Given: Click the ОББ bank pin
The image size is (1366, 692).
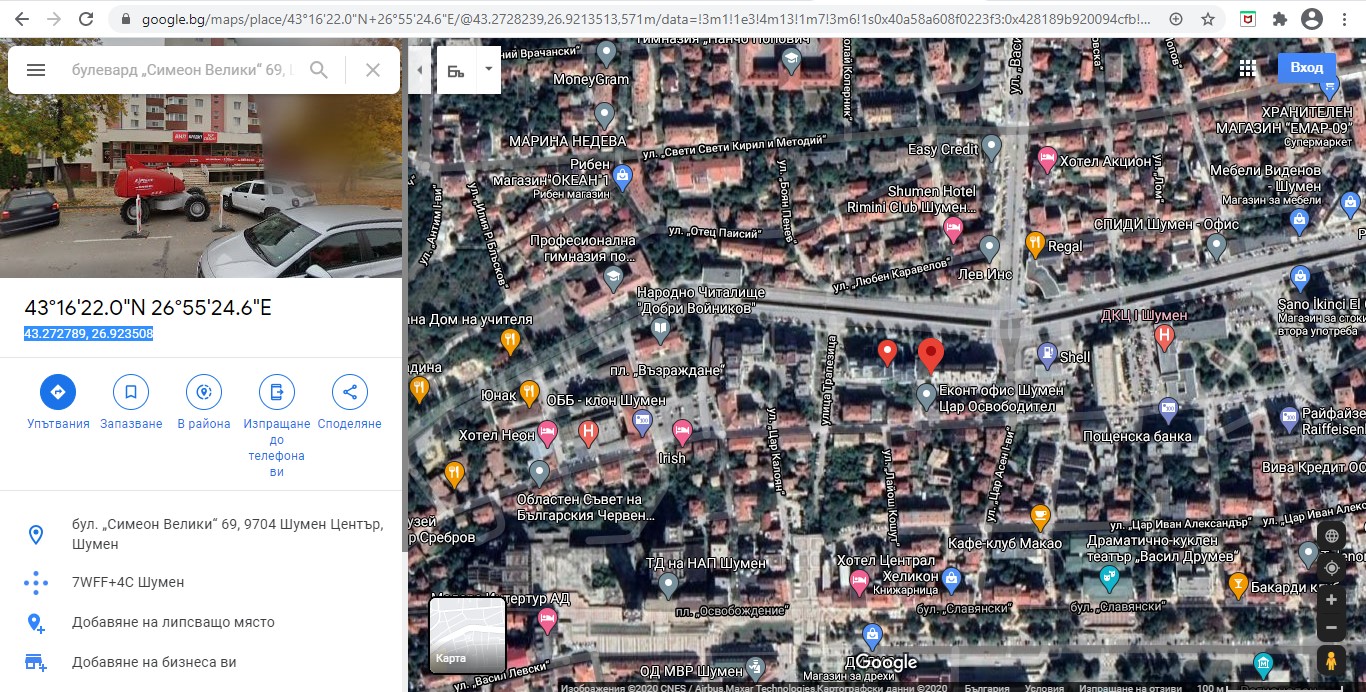Looking at the screenshot, I should tap(643, 421).
